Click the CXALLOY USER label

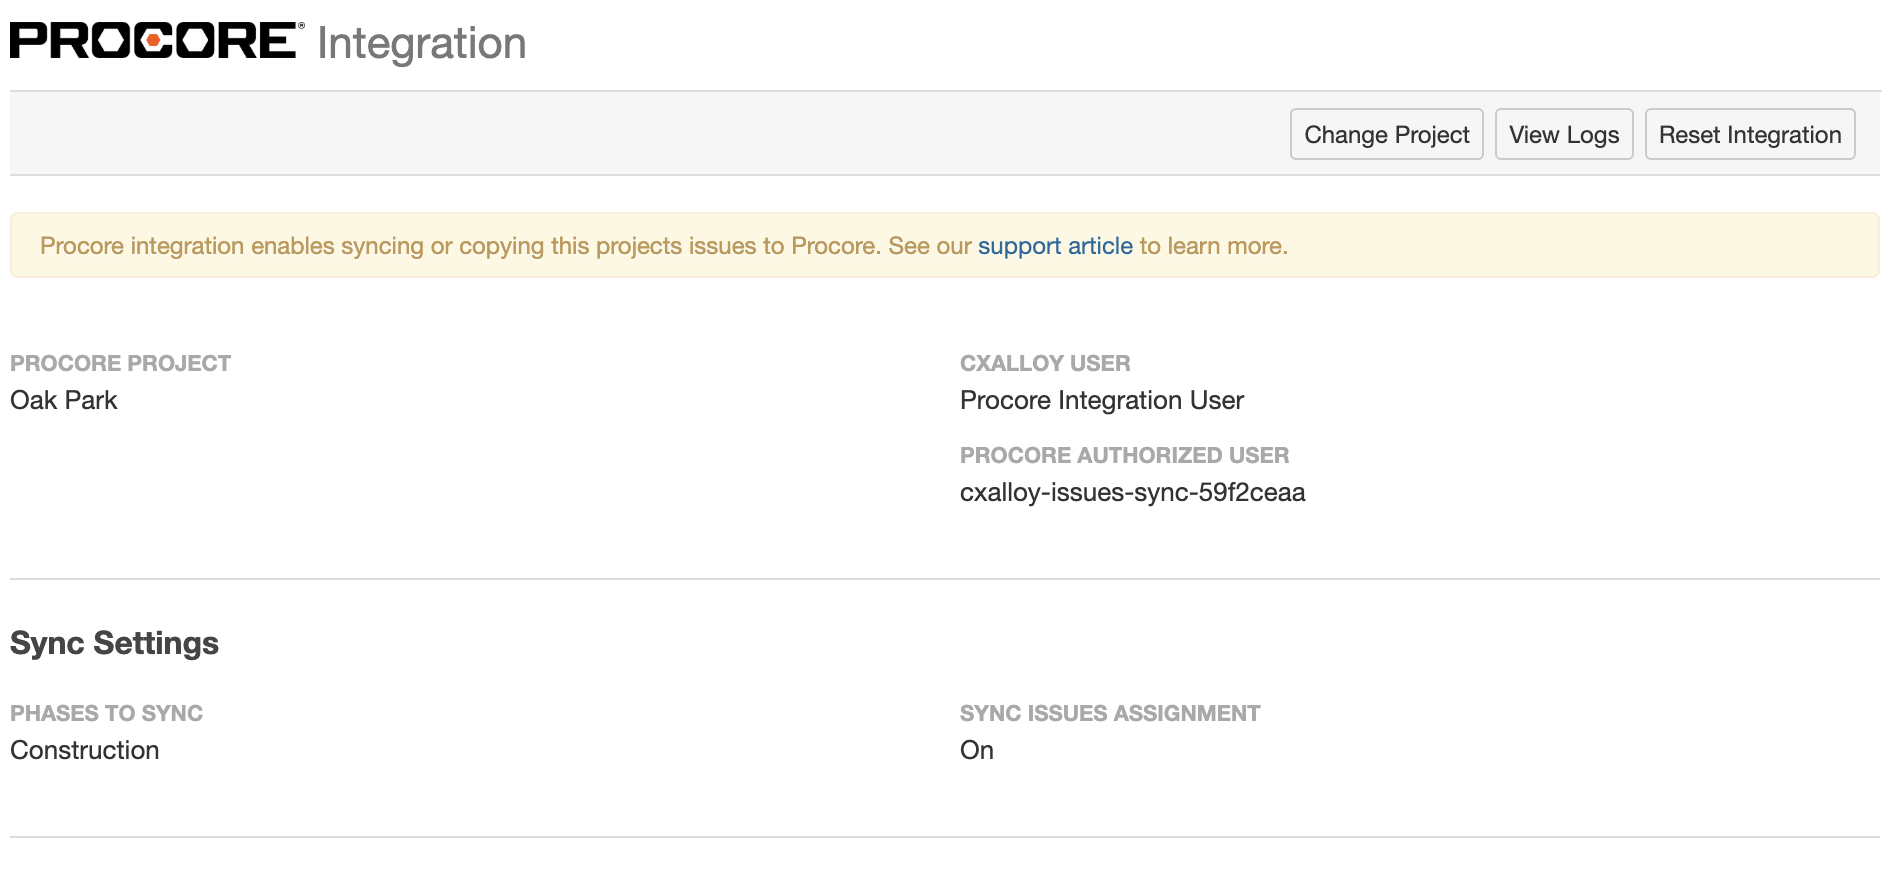point(1045,363)
